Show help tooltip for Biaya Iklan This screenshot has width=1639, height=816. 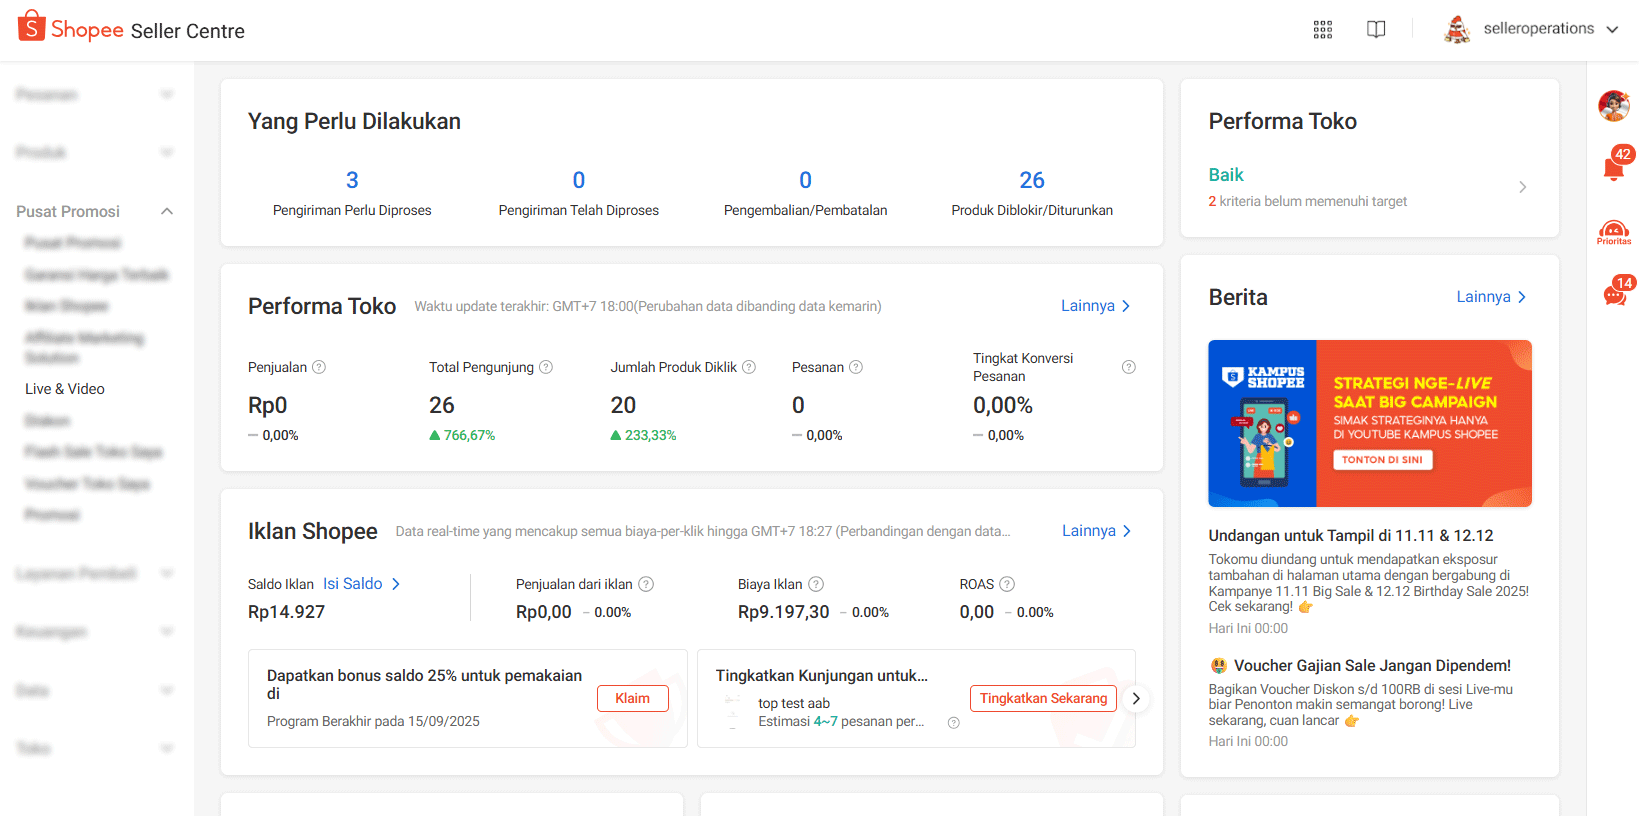click(816, 584)
